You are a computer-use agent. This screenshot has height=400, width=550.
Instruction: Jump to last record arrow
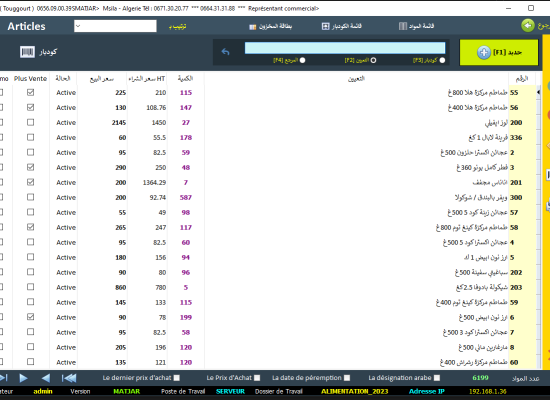click(x=4, y=378)
